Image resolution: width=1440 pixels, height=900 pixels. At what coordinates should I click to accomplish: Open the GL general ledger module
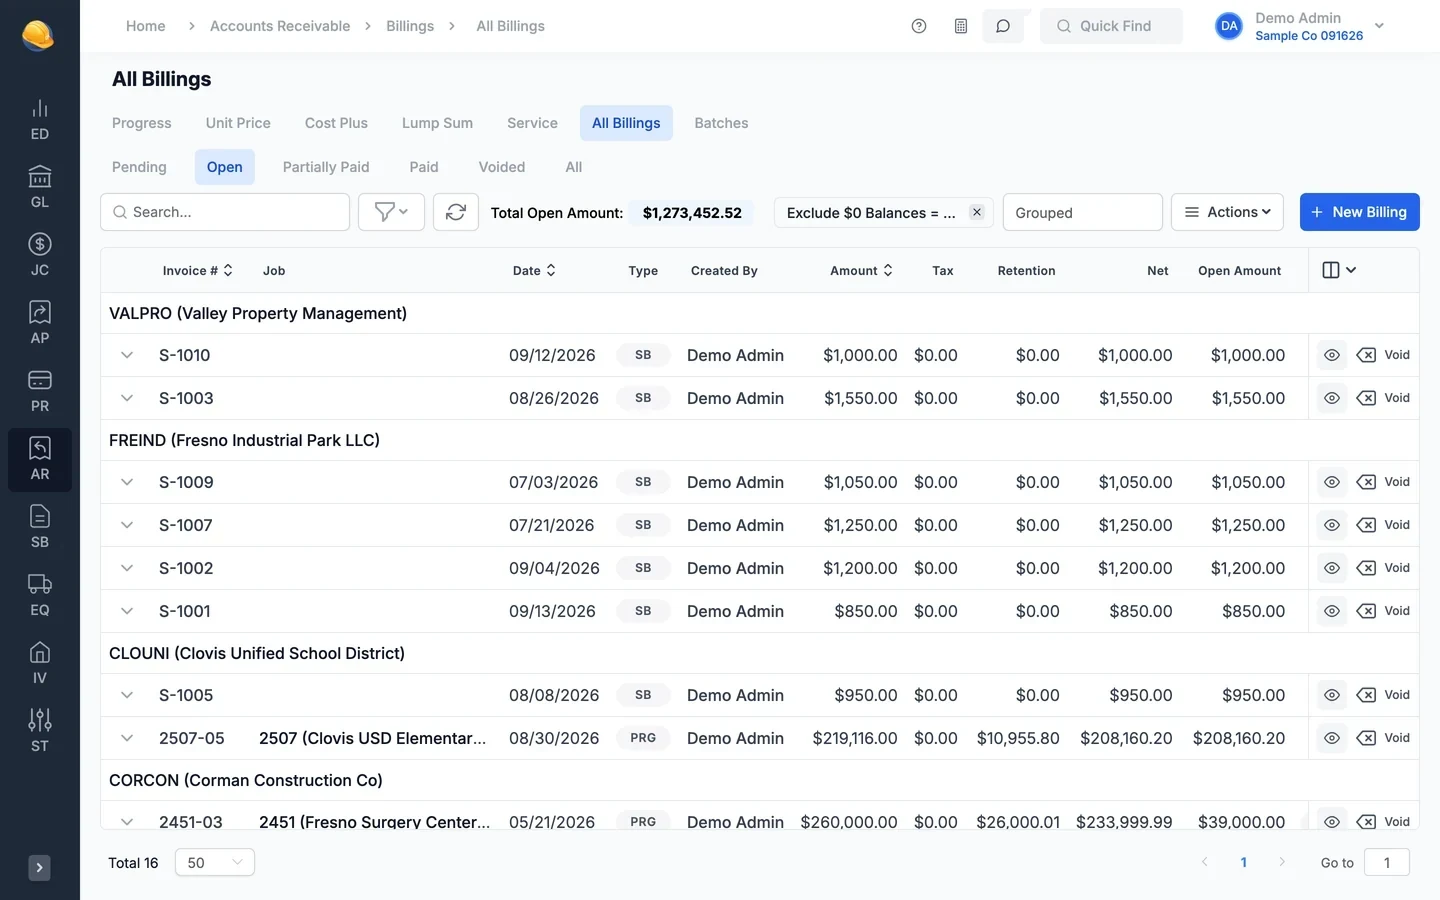(x=40, y=188)
